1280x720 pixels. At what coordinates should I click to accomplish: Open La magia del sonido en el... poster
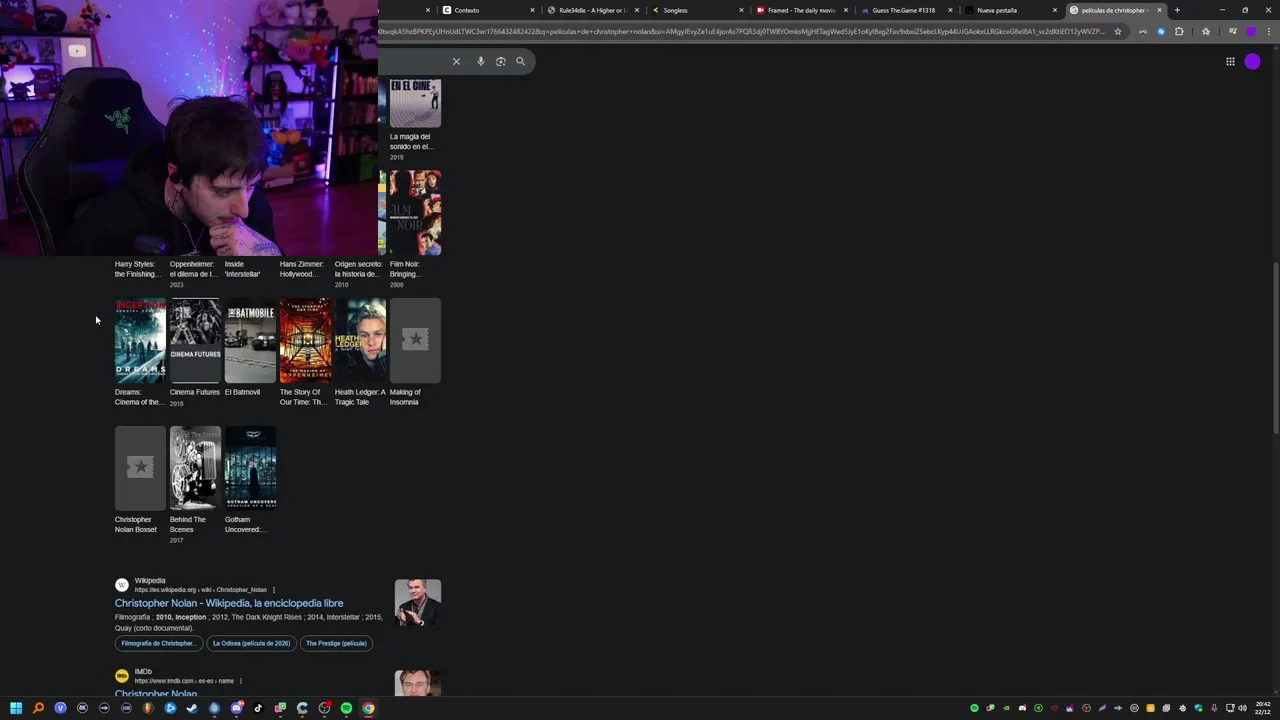(x=415, y=104)
